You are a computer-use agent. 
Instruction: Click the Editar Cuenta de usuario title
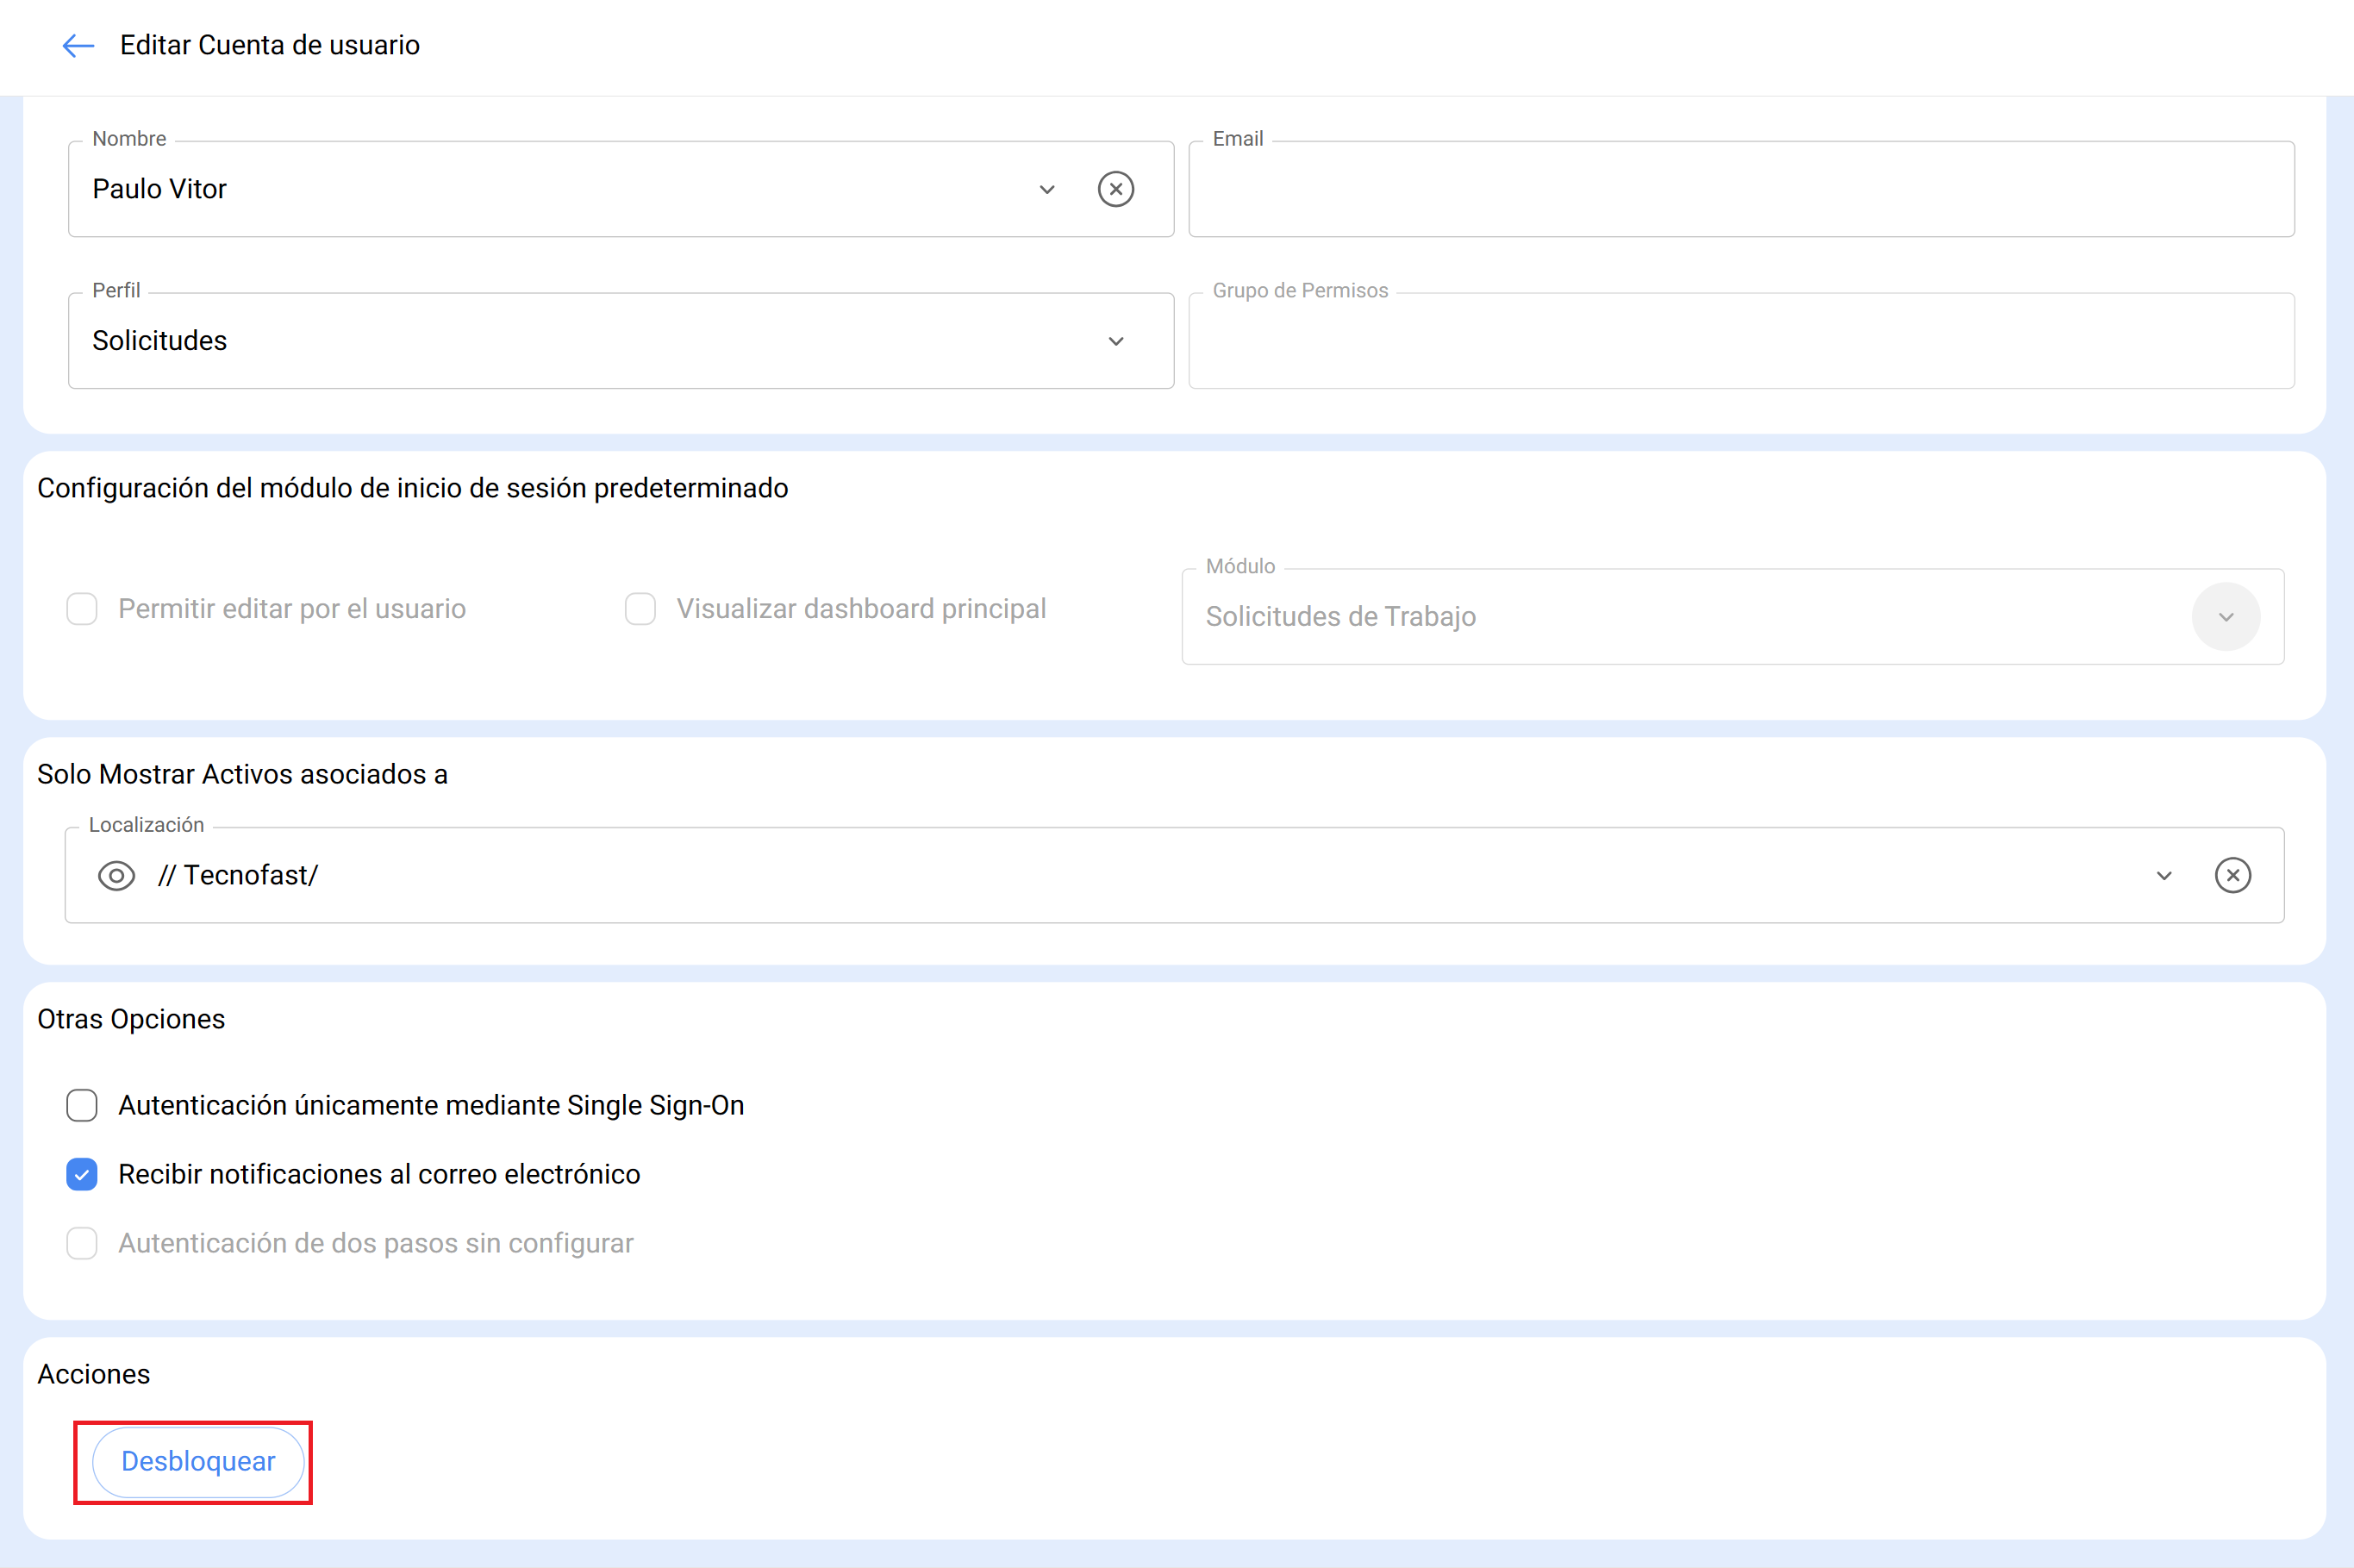coord(270,45)
